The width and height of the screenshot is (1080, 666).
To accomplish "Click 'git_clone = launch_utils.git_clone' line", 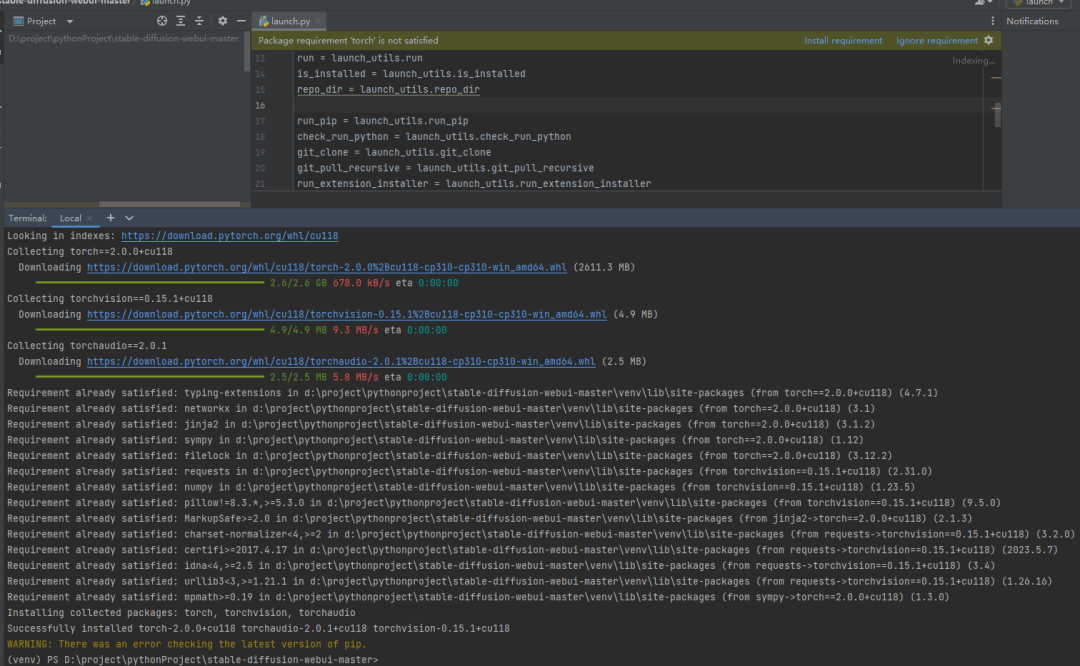I will click(x=394, y=152).
